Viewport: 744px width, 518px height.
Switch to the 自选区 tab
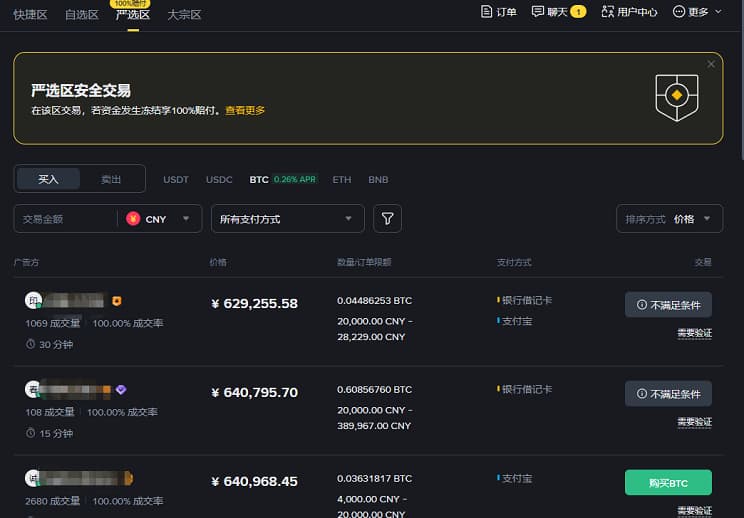82,15
